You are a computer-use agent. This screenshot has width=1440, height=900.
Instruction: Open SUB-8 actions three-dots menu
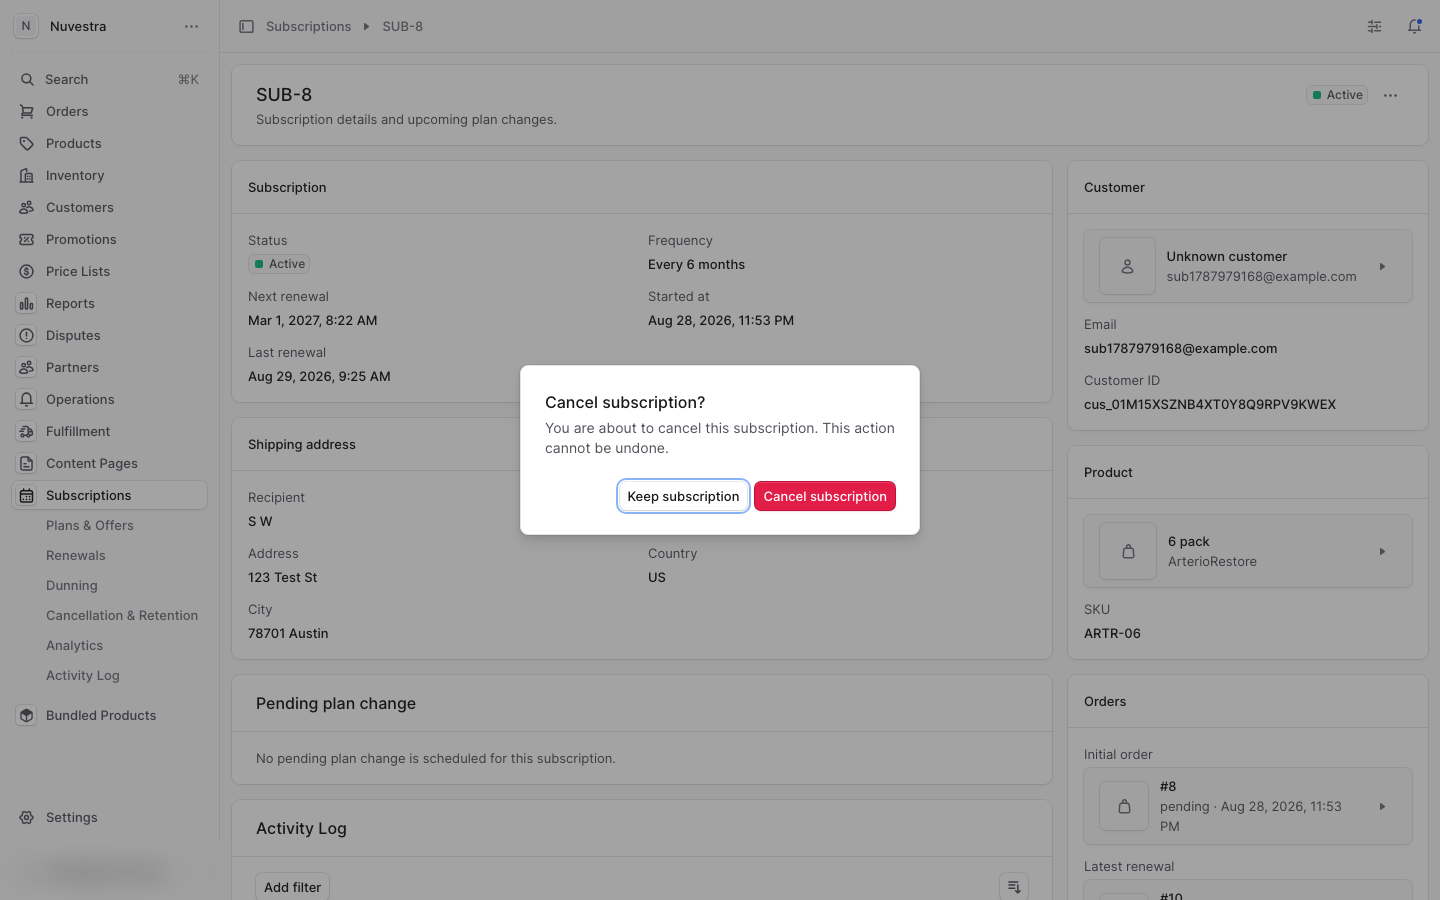click(1390, 95)
